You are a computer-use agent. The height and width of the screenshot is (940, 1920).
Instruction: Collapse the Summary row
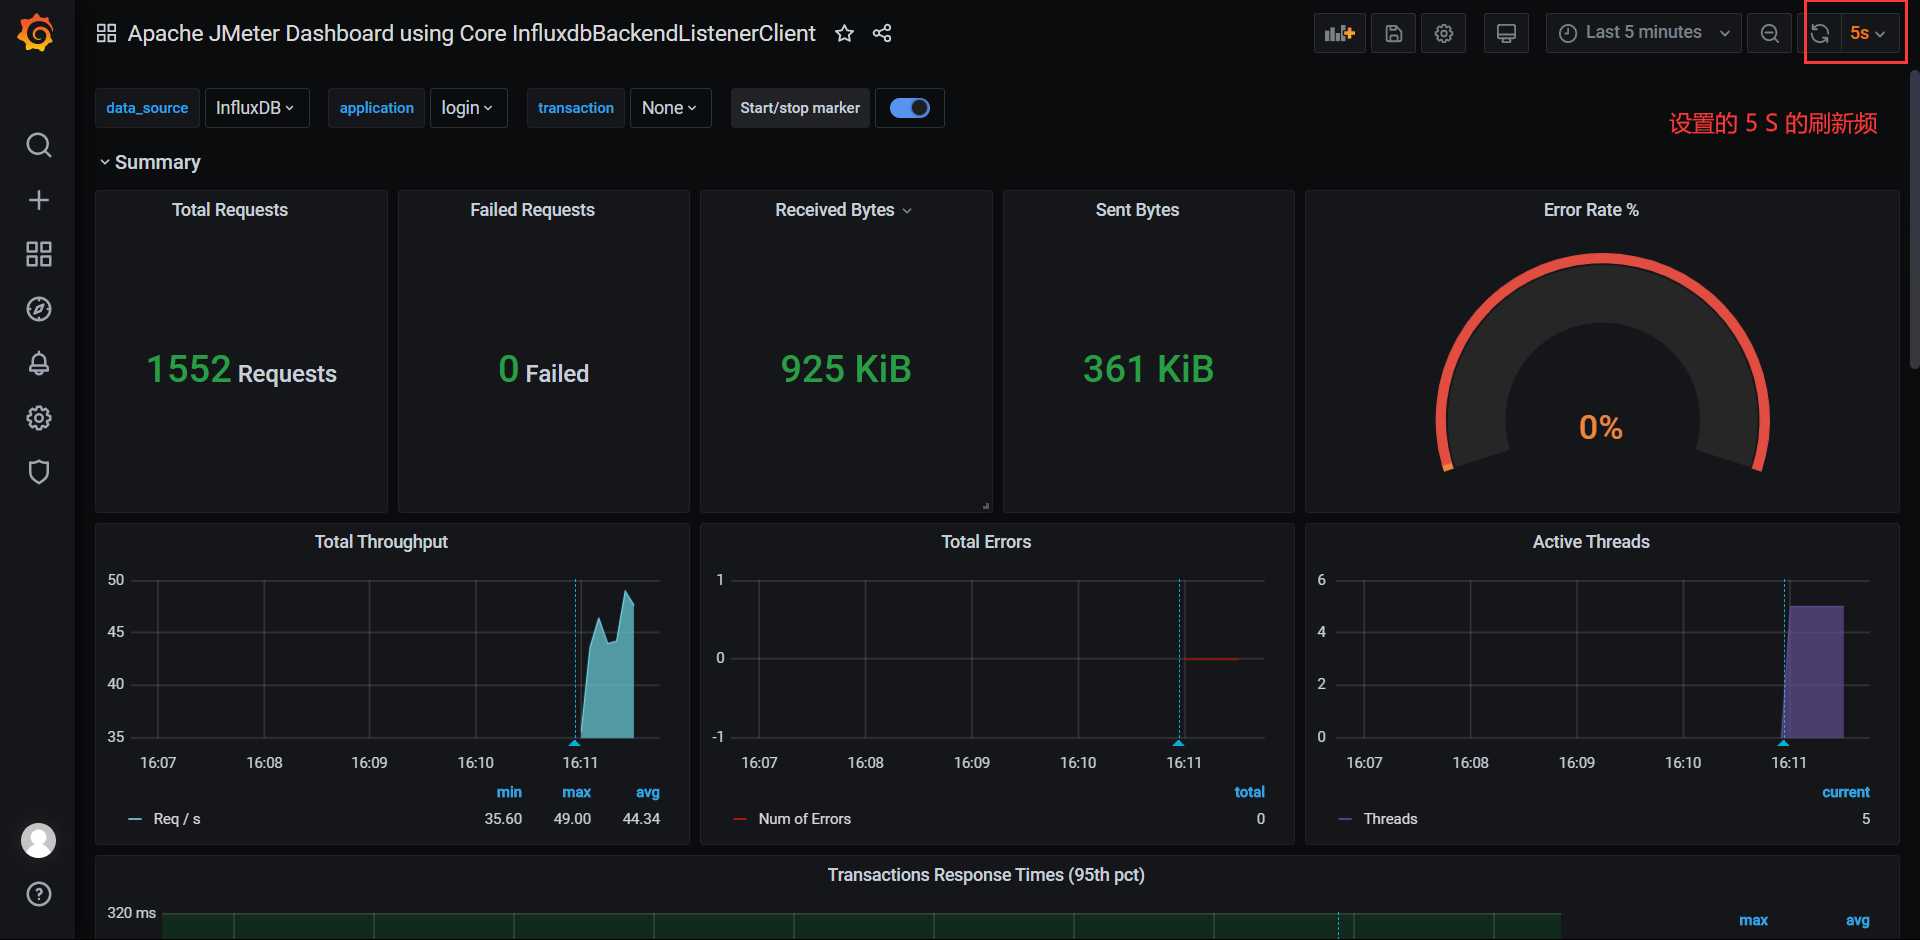149,162
